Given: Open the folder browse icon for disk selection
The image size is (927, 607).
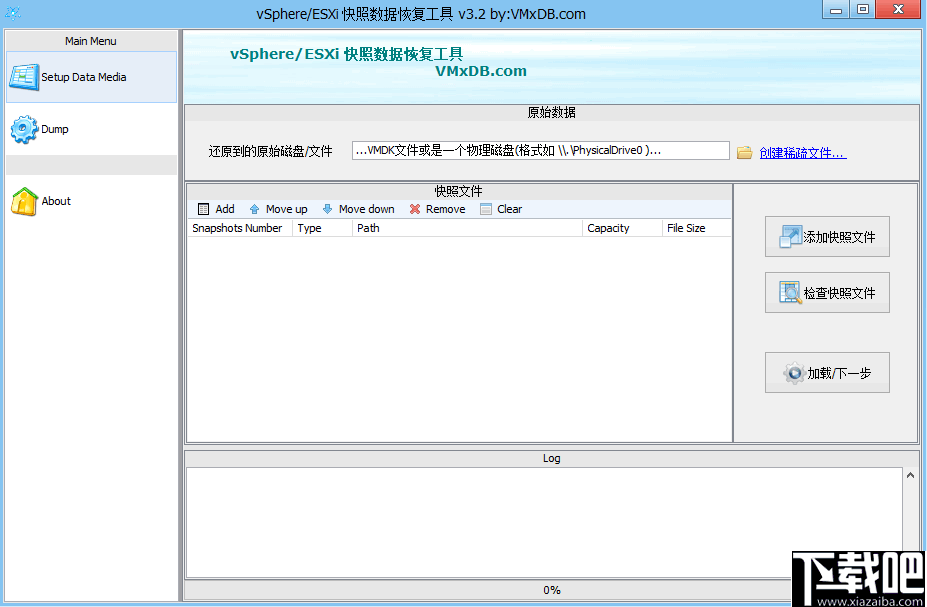Looking at the screenshot, I should pyautogui.click(x=744, y=150).
